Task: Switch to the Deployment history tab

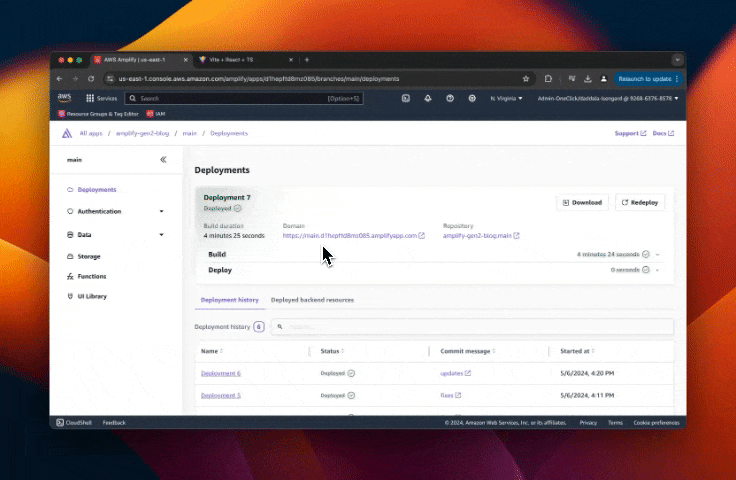Action: tap(230, 300)
